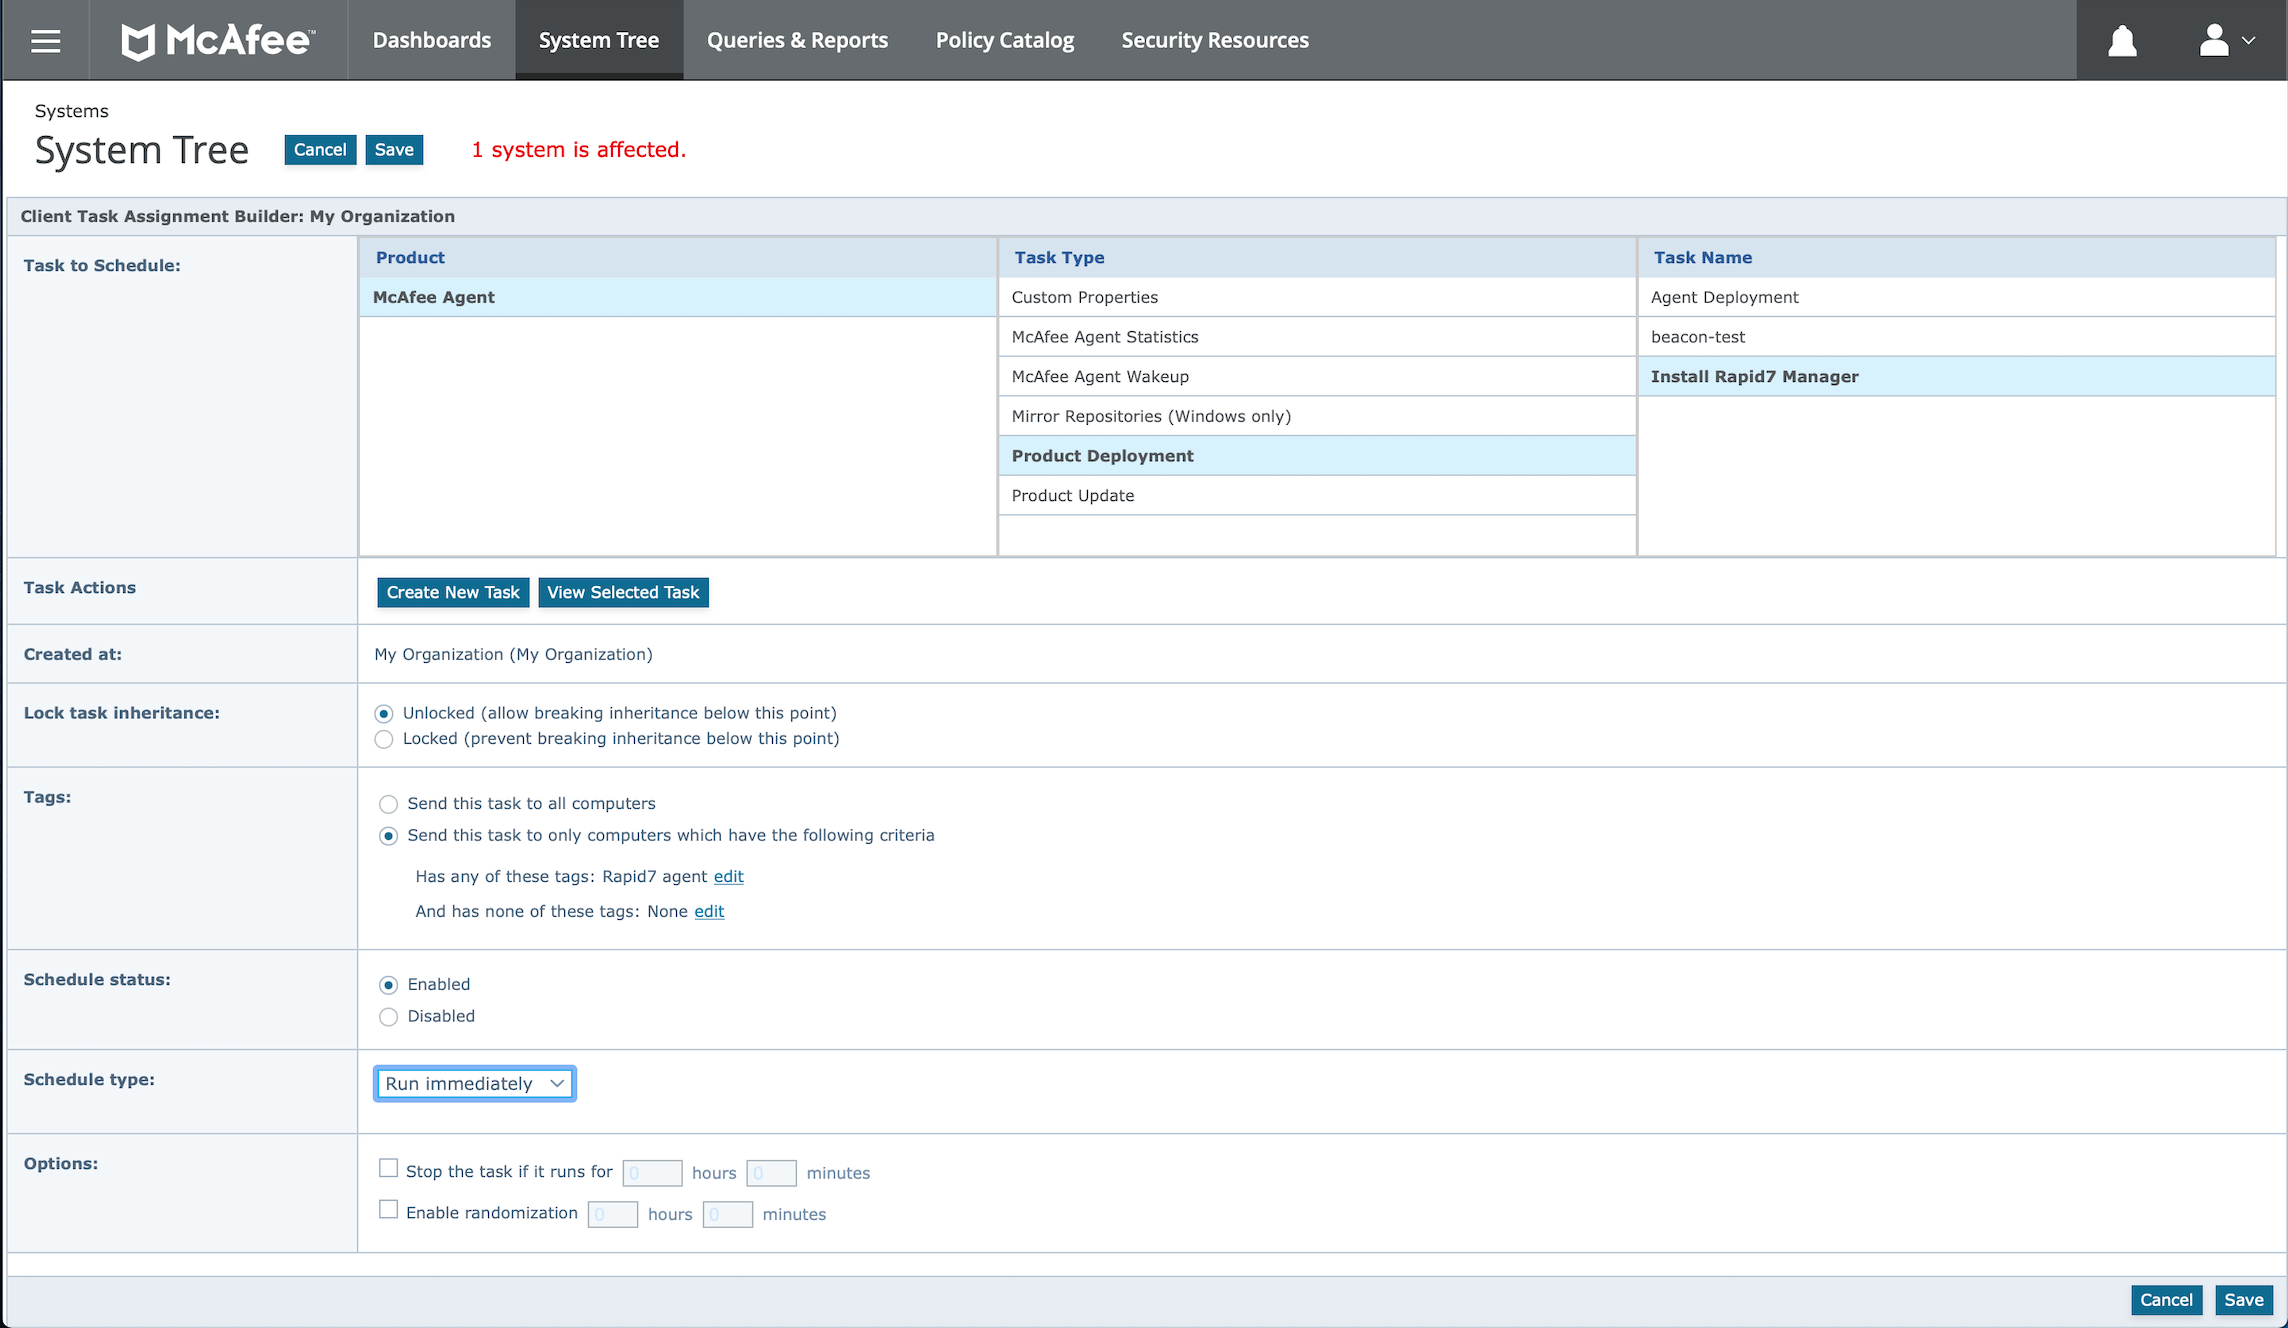
Task: Open the Policy Catalog tab
Action: pyautogui.click(x=1004, y=41)
